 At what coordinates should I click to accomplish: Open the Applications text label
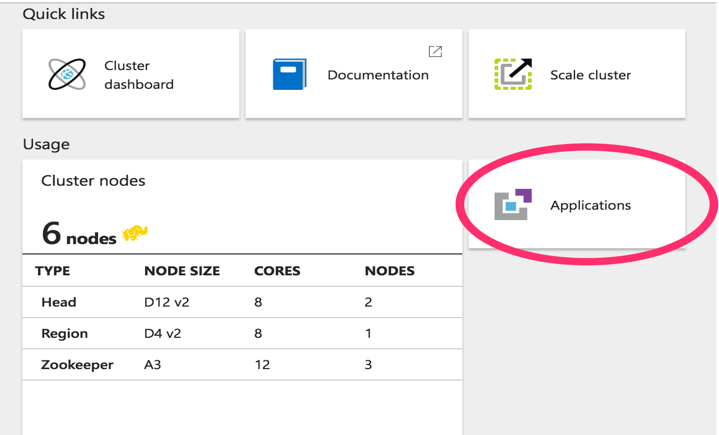point(590,205)
